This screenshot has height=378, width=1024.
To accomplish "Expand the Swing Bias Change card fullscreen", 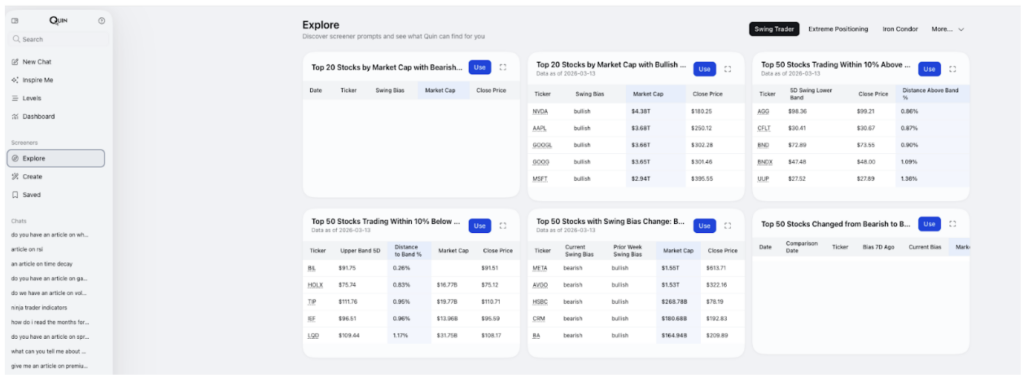I will [728, 226].
